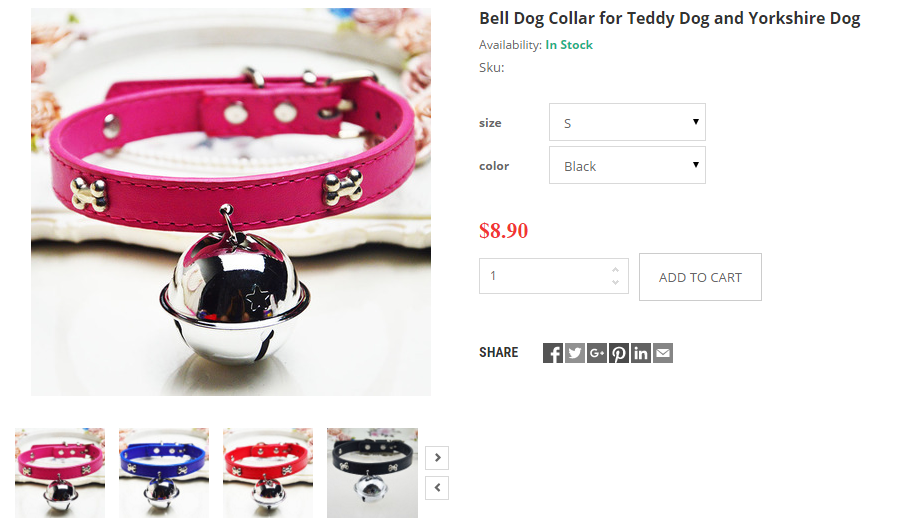
Task: Select the black collar thumbnail
Action: point(373,473)
